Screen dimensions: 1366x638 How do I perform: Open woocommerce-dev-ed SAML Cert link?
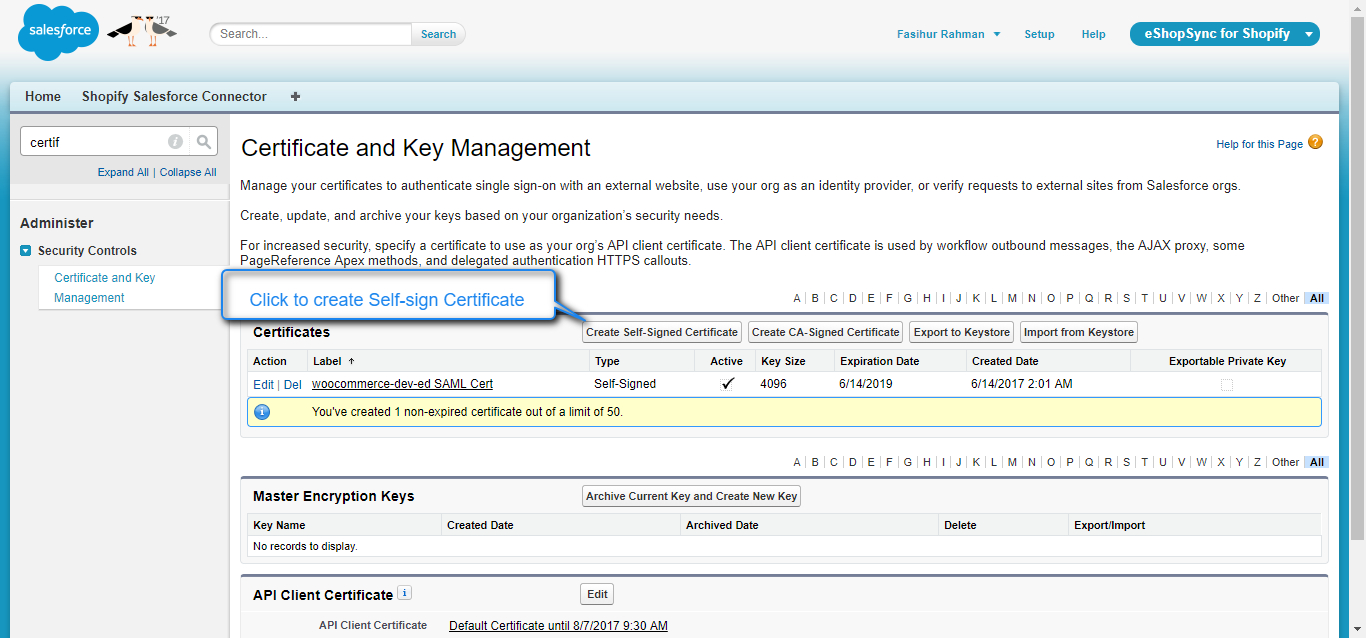[402, 384]
